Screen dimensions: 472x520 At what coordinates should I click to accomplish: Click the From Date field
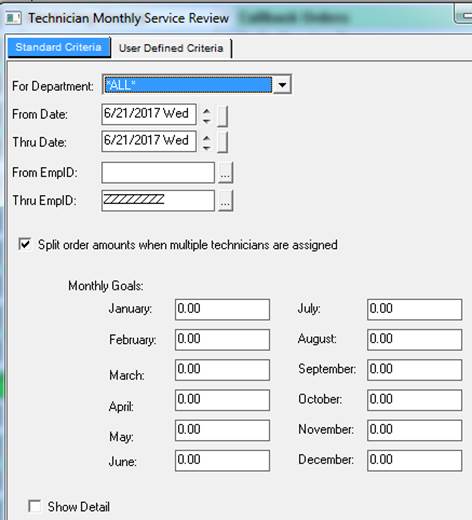(149, 114)
